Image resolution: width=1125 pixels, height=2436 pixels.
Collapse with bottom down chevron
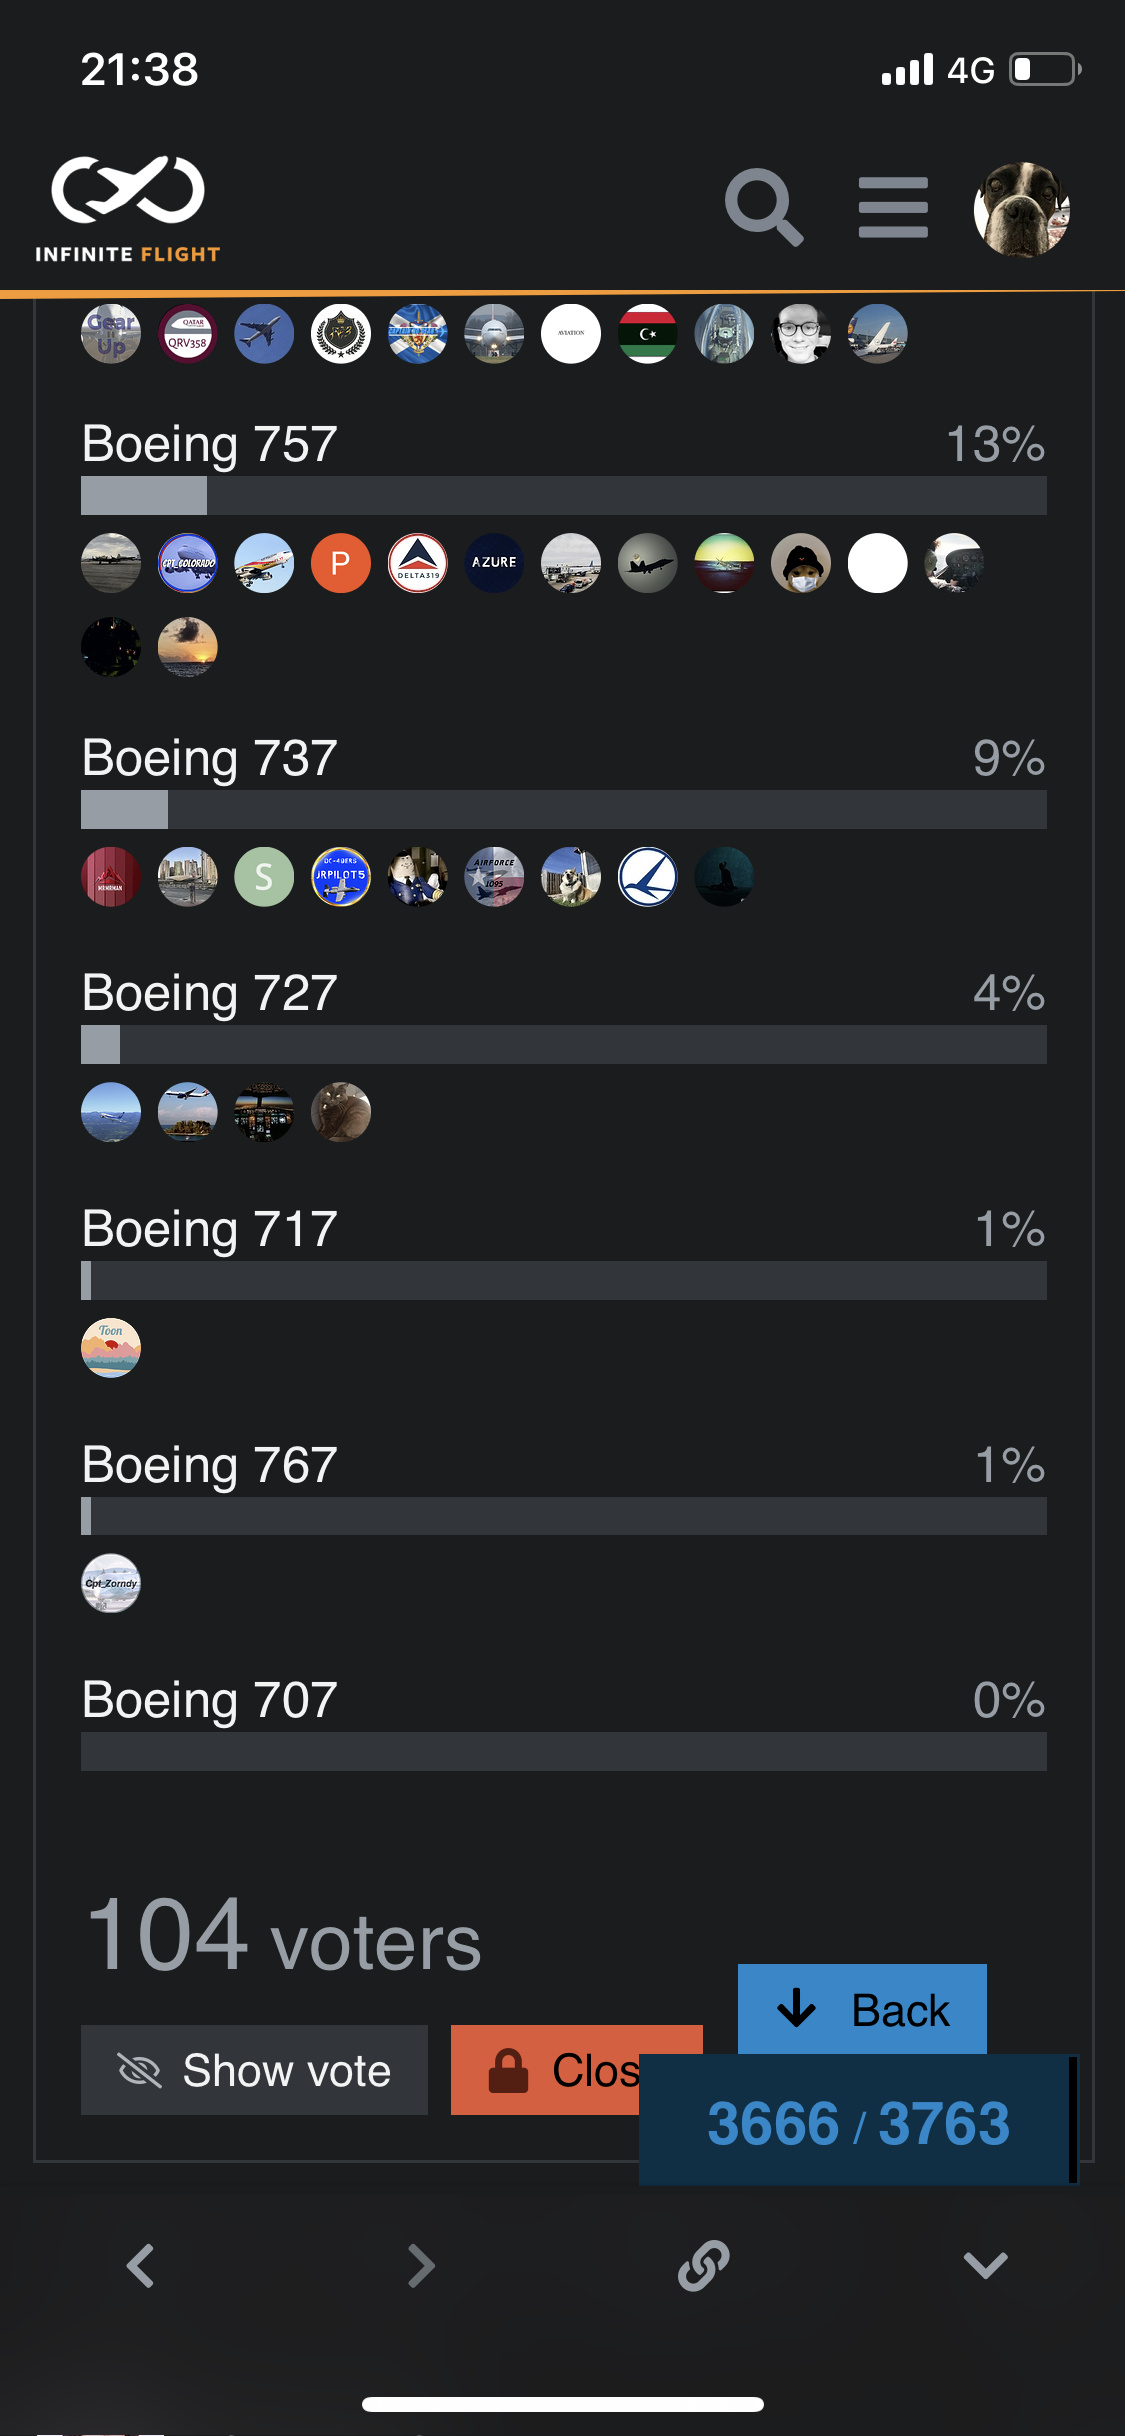click(x=985, y=2266)
